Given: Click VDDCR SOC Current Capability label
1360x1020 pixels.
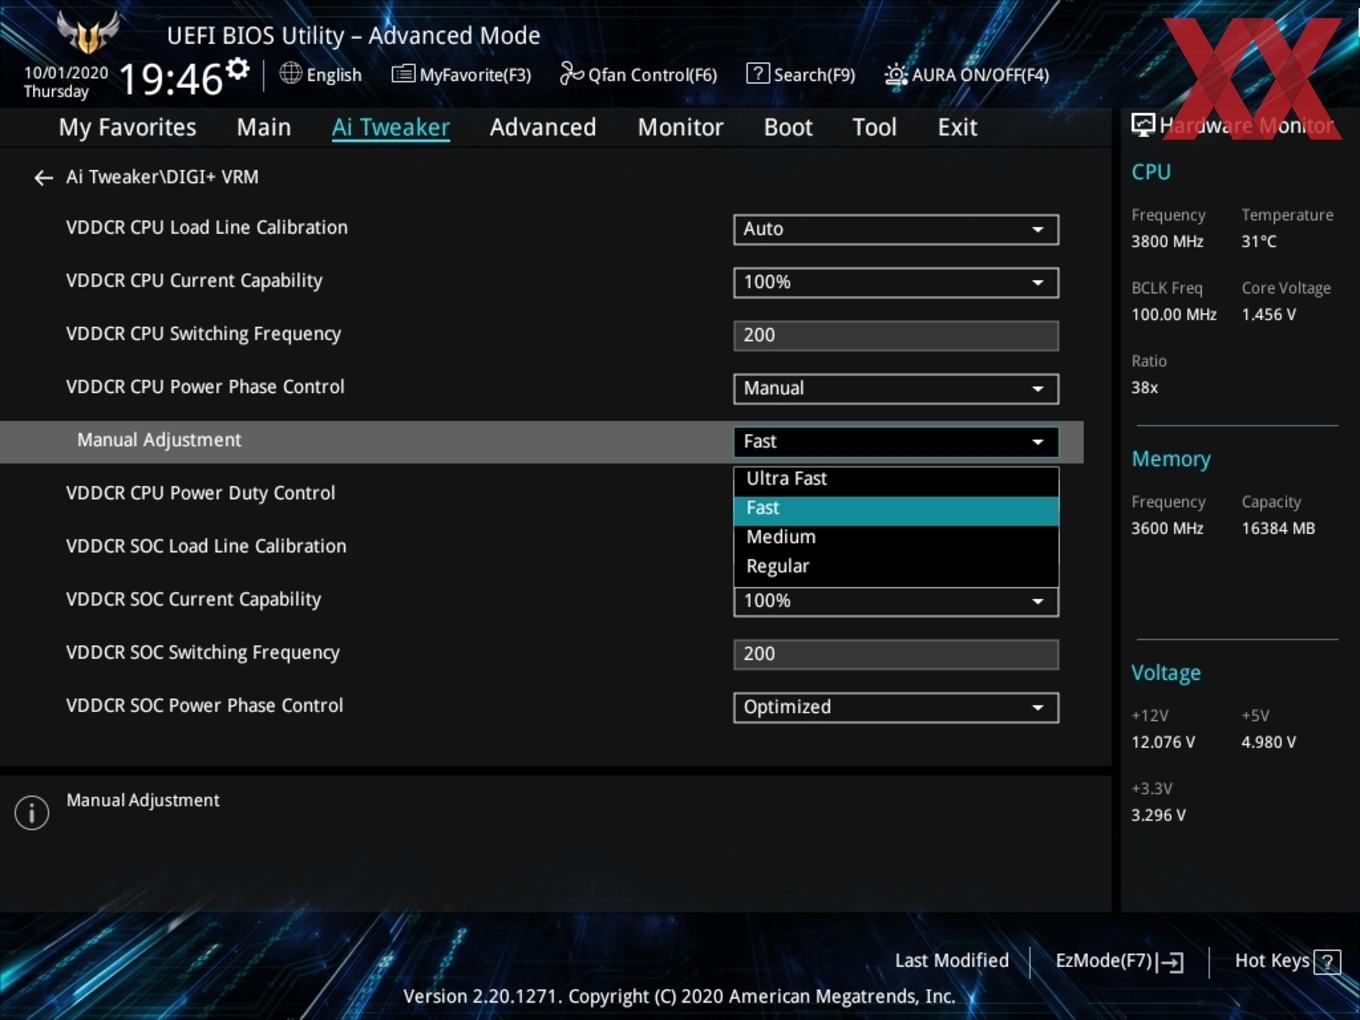Looking at the screenshot, I should click(x=194, y=599).
